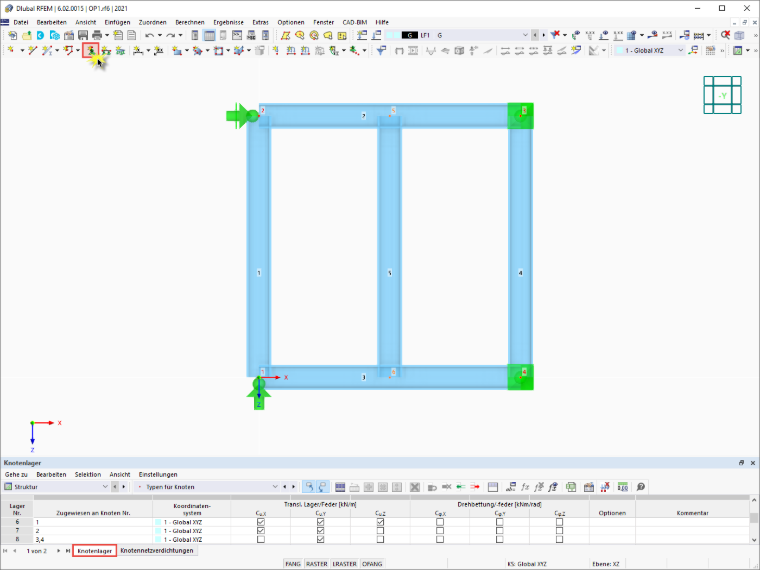This screenshot has height=570, width=760.
Task: Click the black G load case color swatch
Action: [410, 35]
